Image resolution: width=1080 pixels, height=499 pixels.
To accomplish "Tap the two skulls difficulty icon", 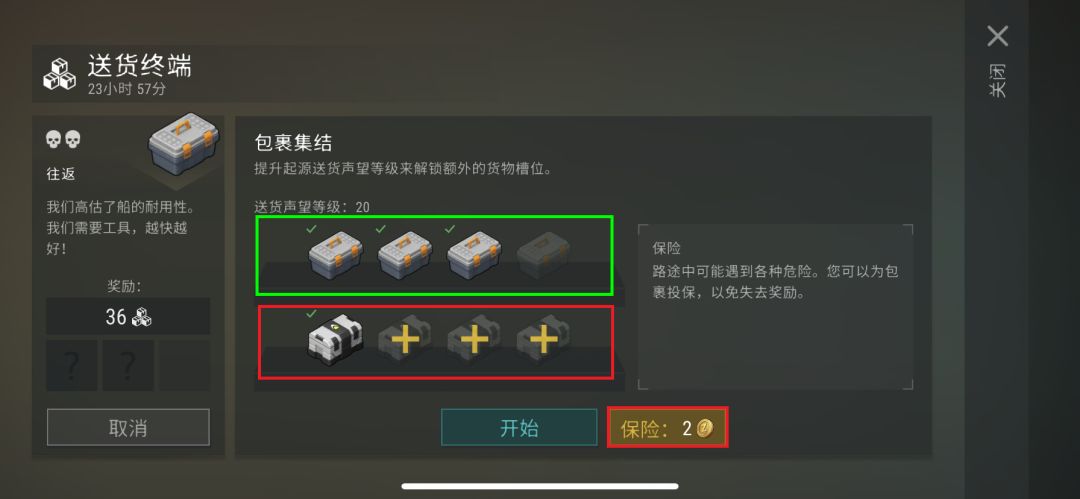I will (x=63, y=140).
